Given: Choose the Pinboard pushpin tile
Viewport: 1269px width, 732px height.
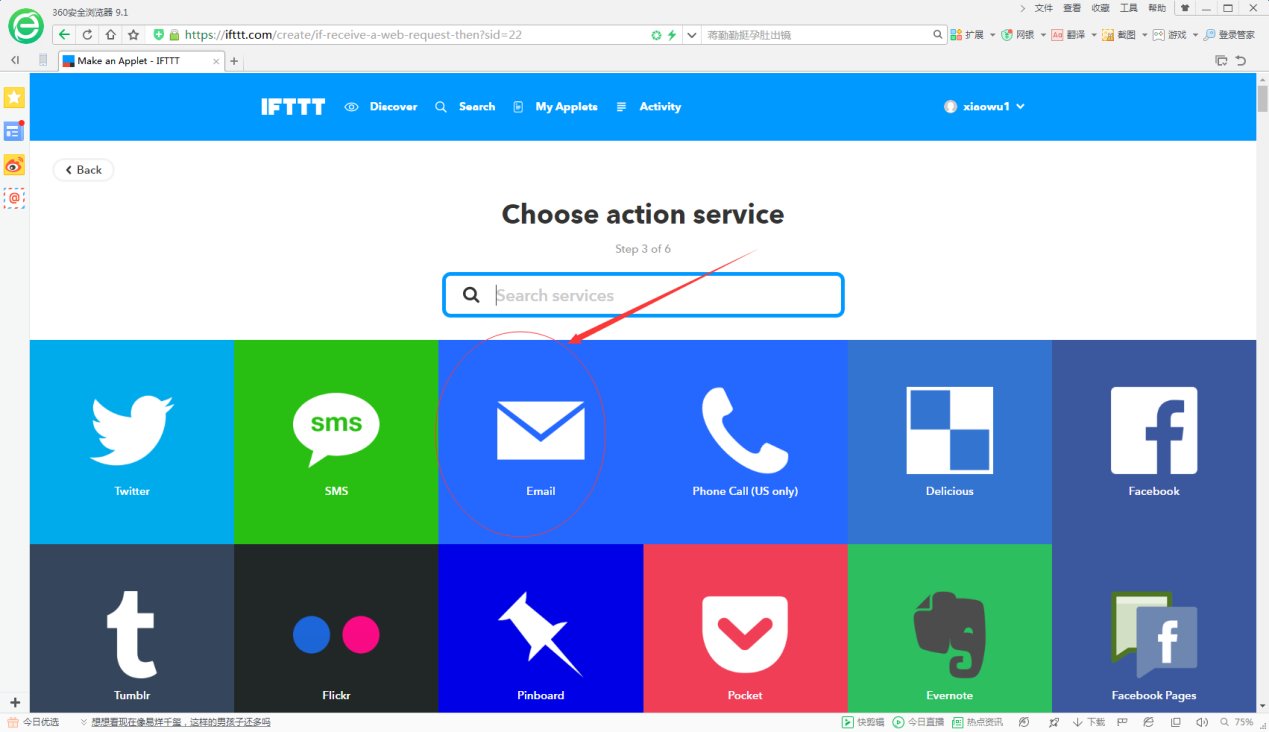Looking at the screenshot, I should [x=541, y=628].
